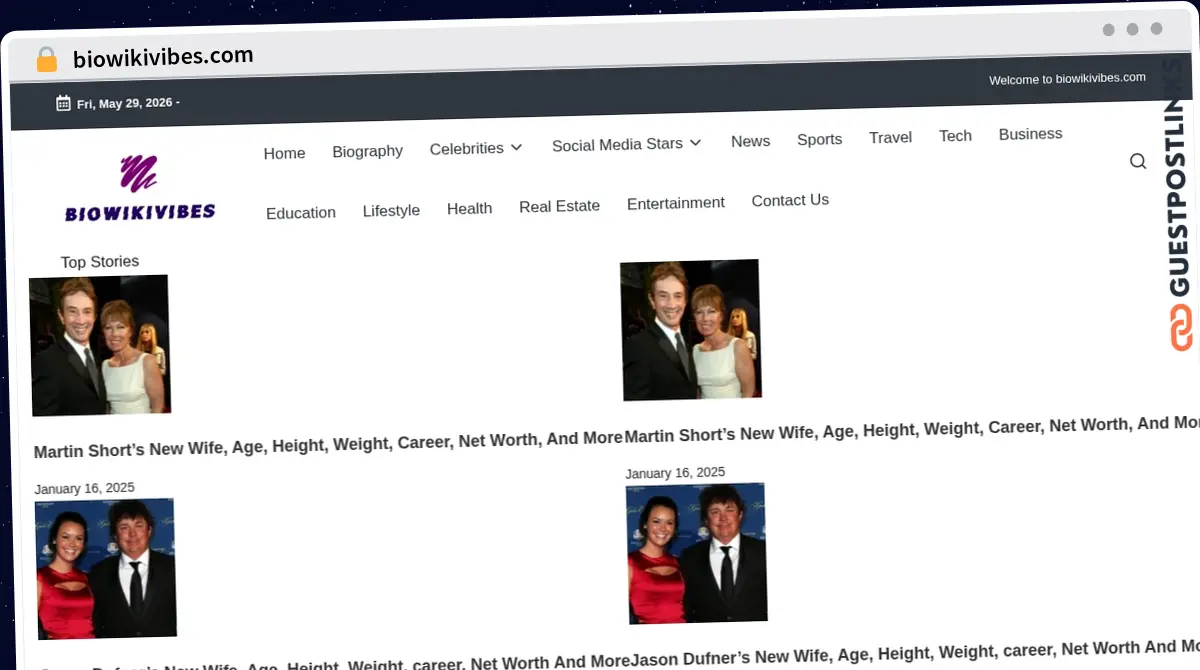Click the Top Stories heading
Viewport: 1200px width, 670px height.
100,262
